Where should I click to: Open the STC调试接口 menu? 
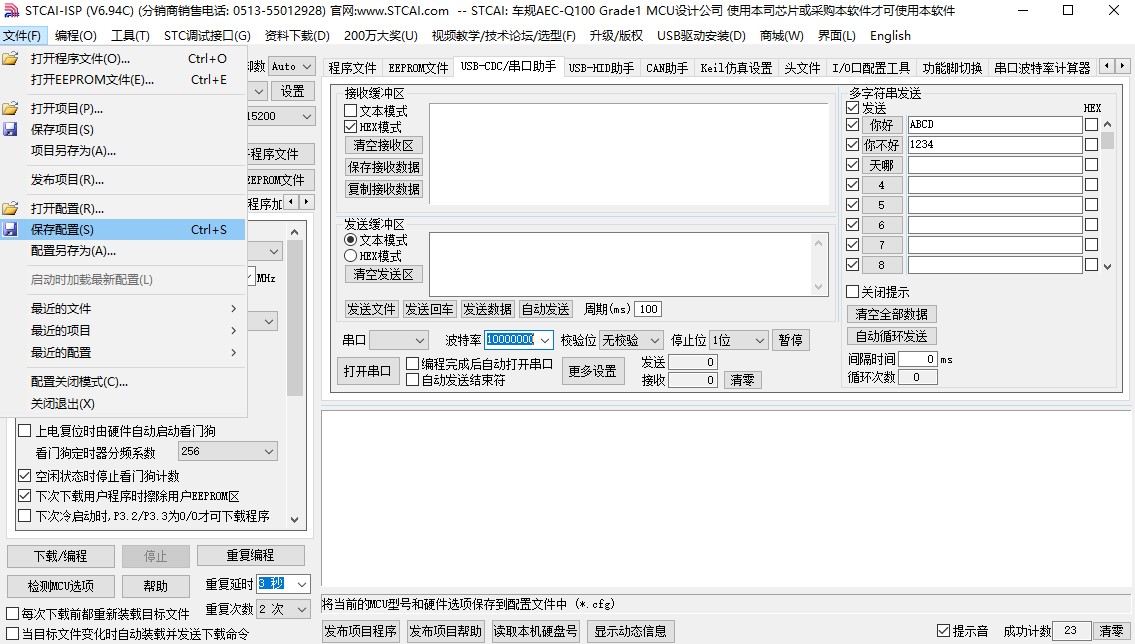point(207,35)
